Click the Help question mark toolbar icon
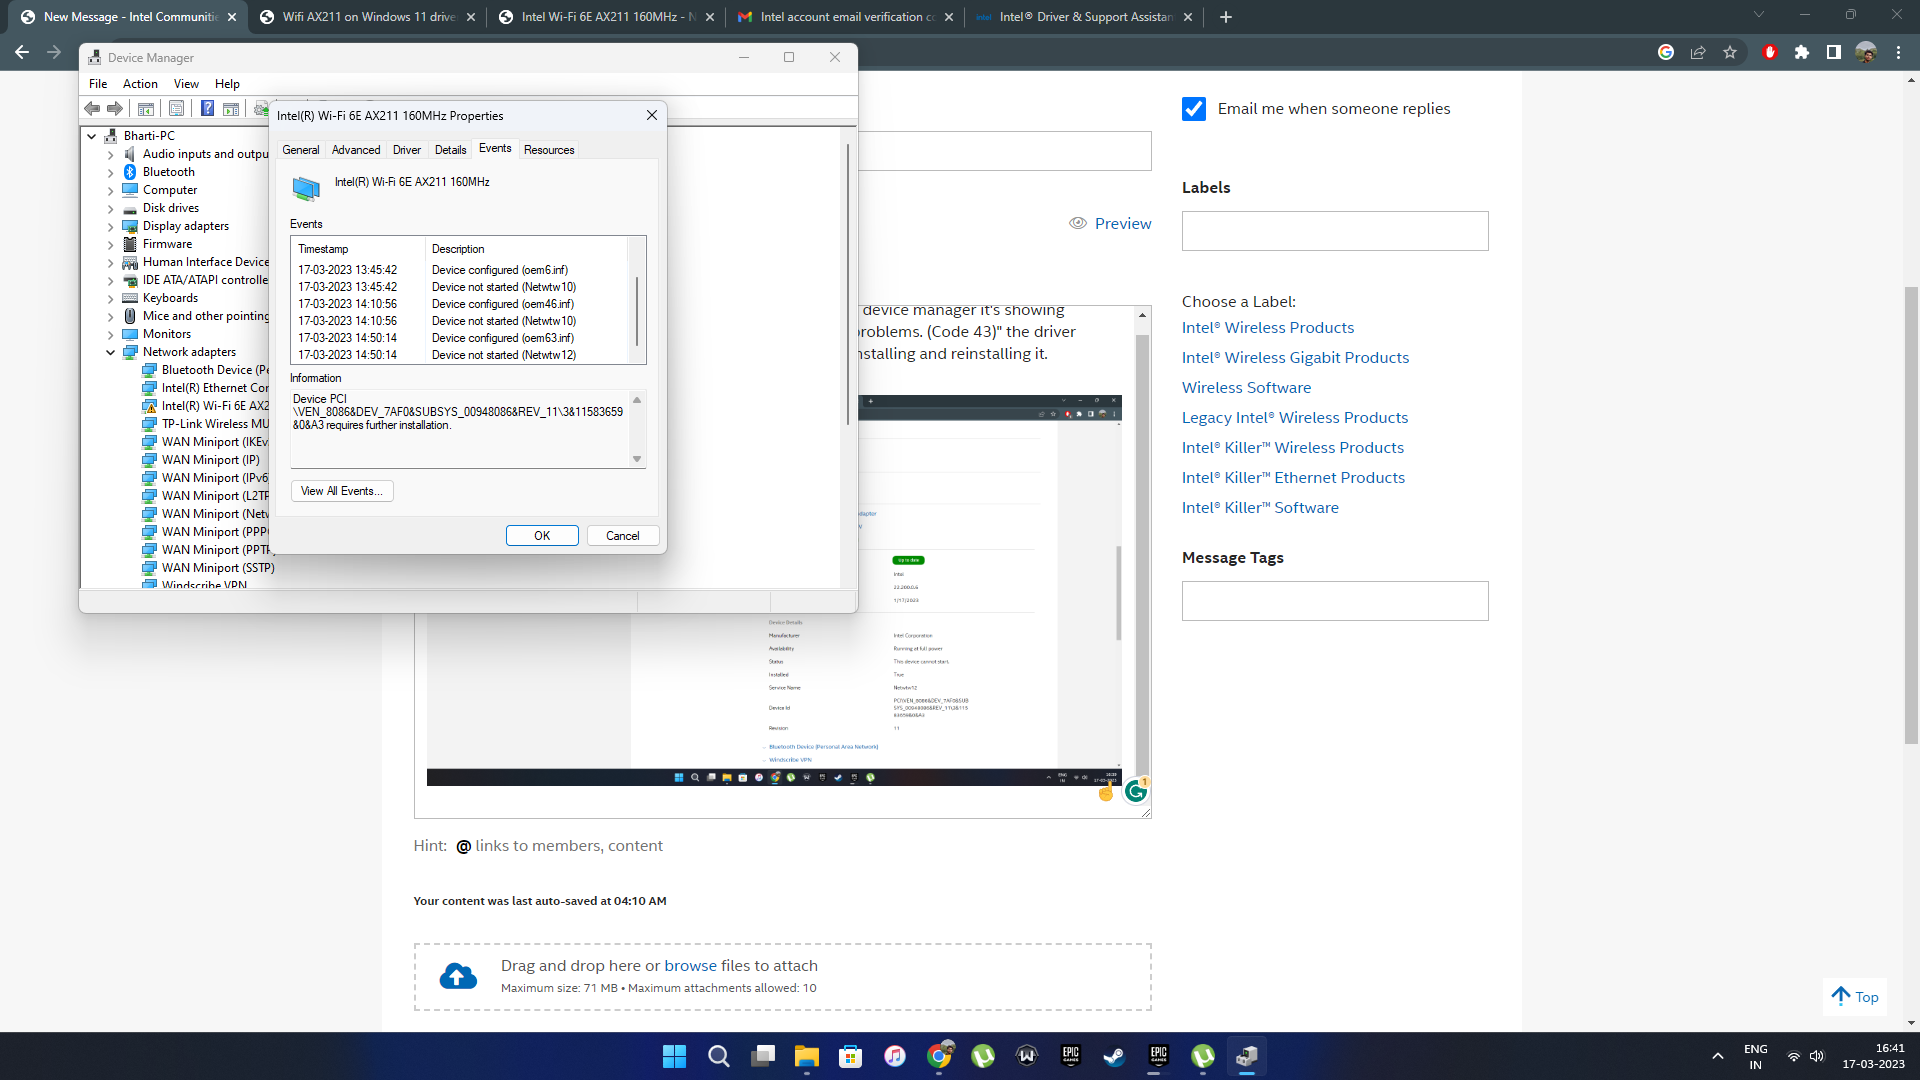The width and height of the screenshot is (1920, 1080). click(208, 108)
